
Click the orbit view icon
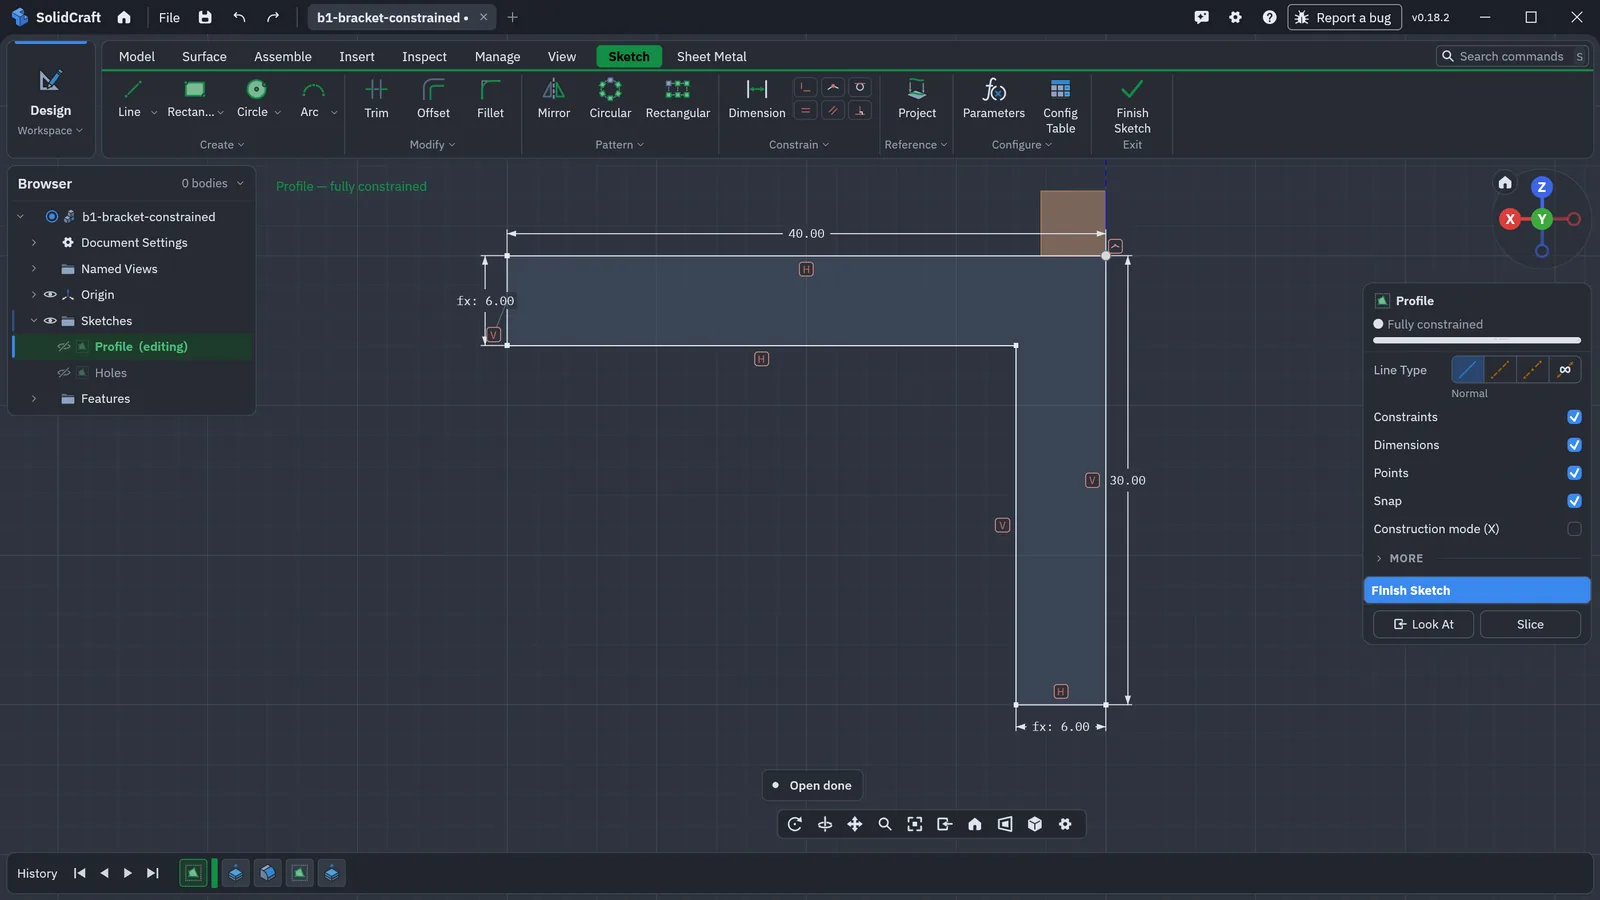(795, 824)
